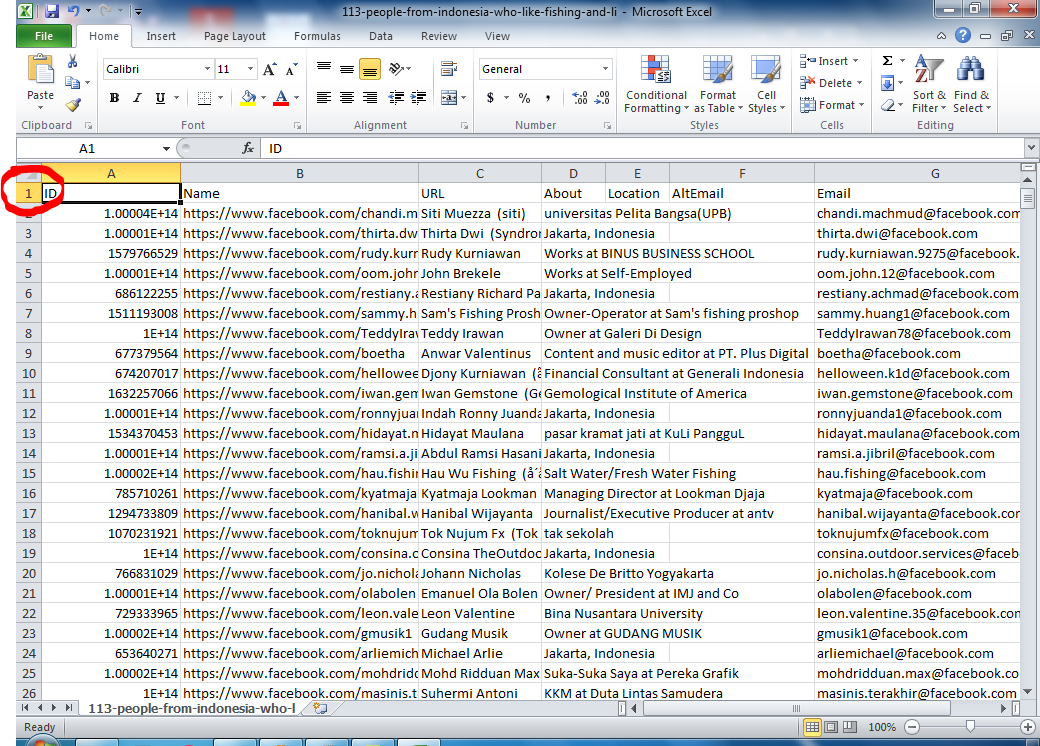Apply a cell border
The width and height of the screenshot is (1040, 746).
(204, 98)
